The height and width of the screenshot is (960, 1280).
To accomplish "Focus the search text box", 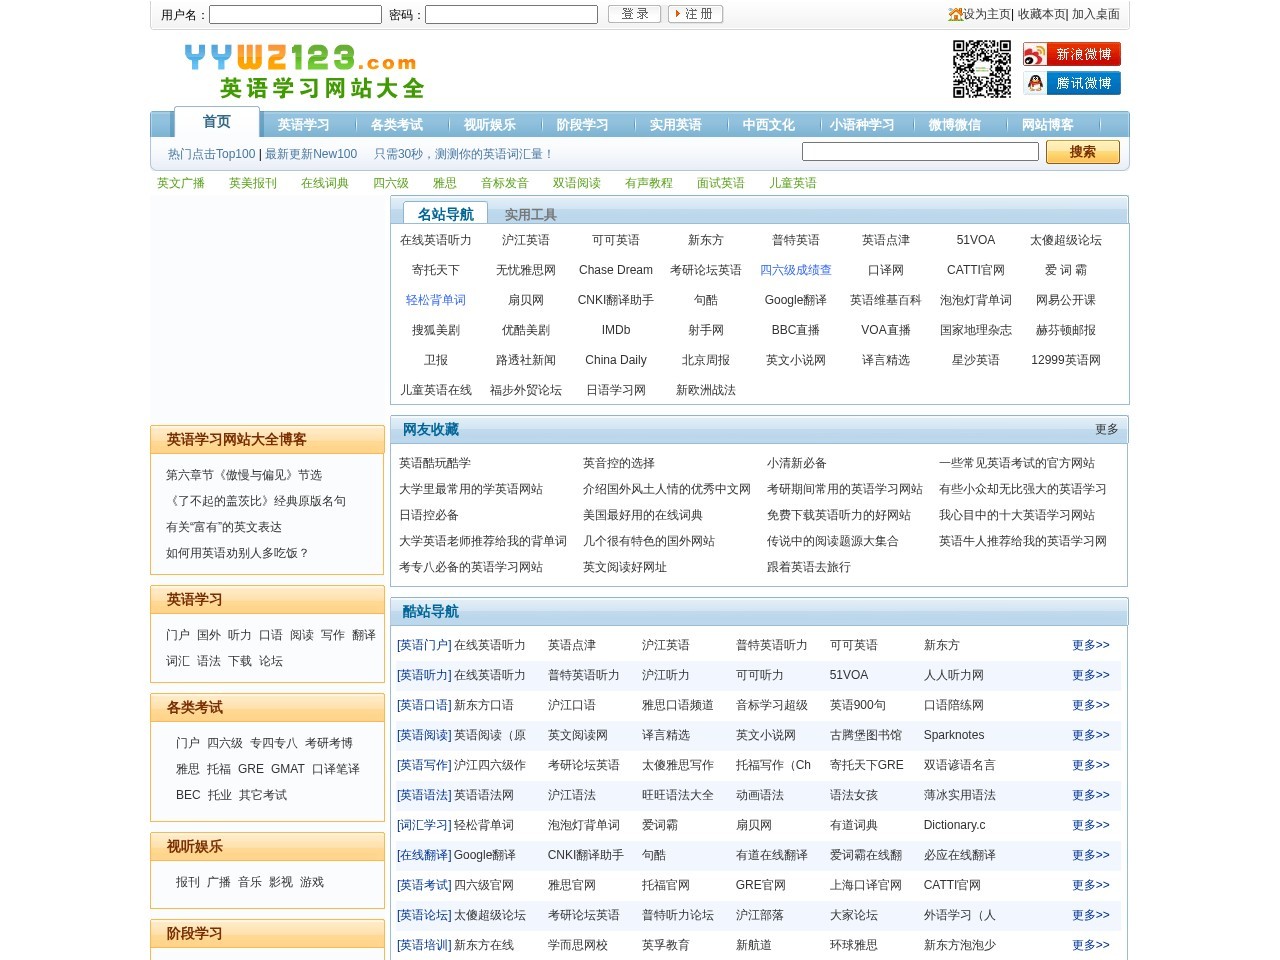I will click(920, 152).
